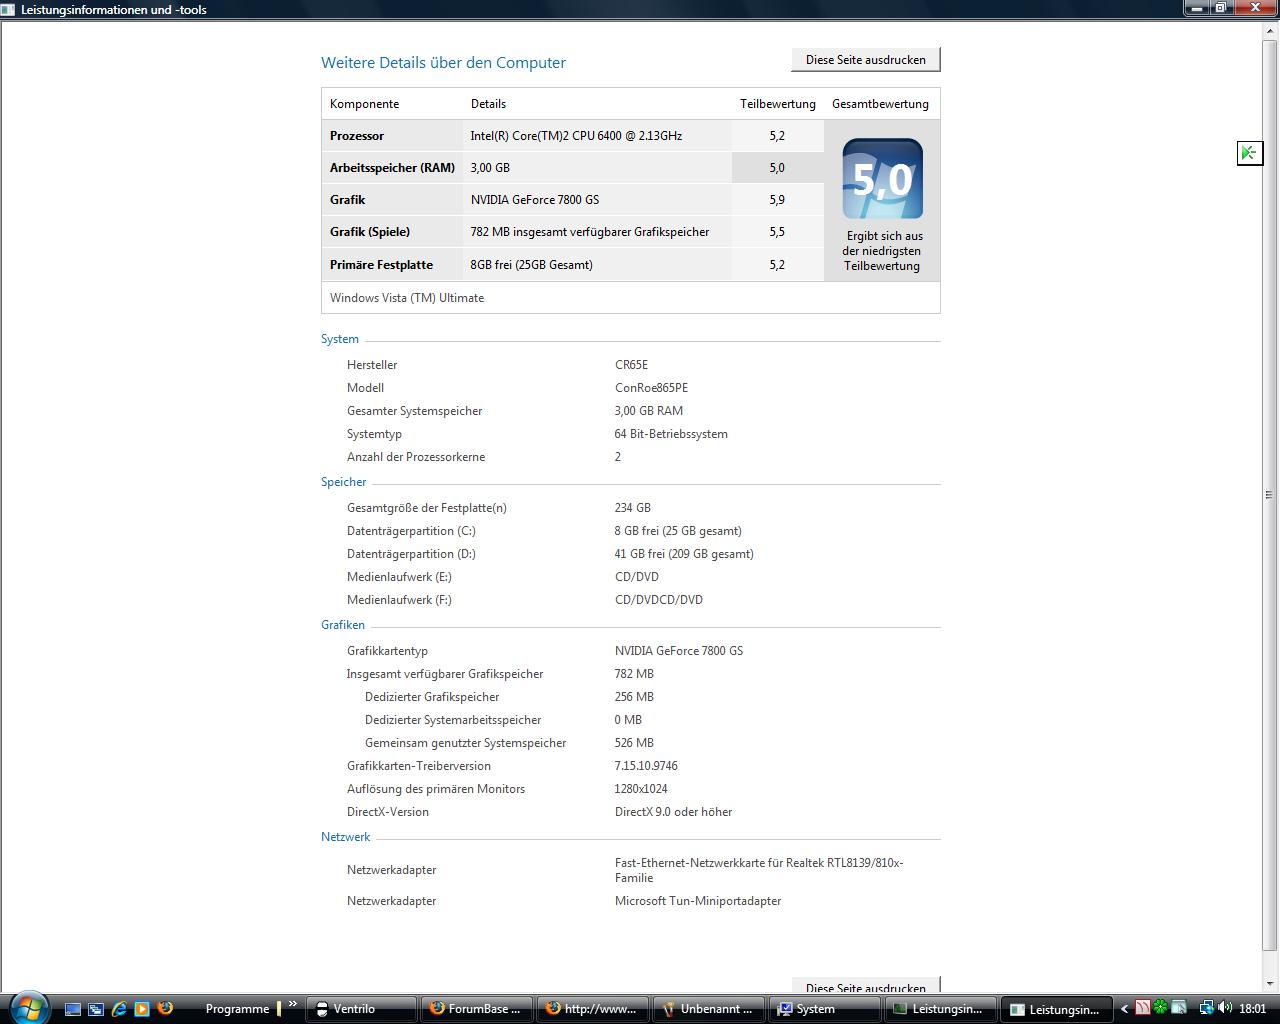1280x1024 pixels.
Task: Click the 'Primäre Festplatte' row label
Action: point(381,265)
